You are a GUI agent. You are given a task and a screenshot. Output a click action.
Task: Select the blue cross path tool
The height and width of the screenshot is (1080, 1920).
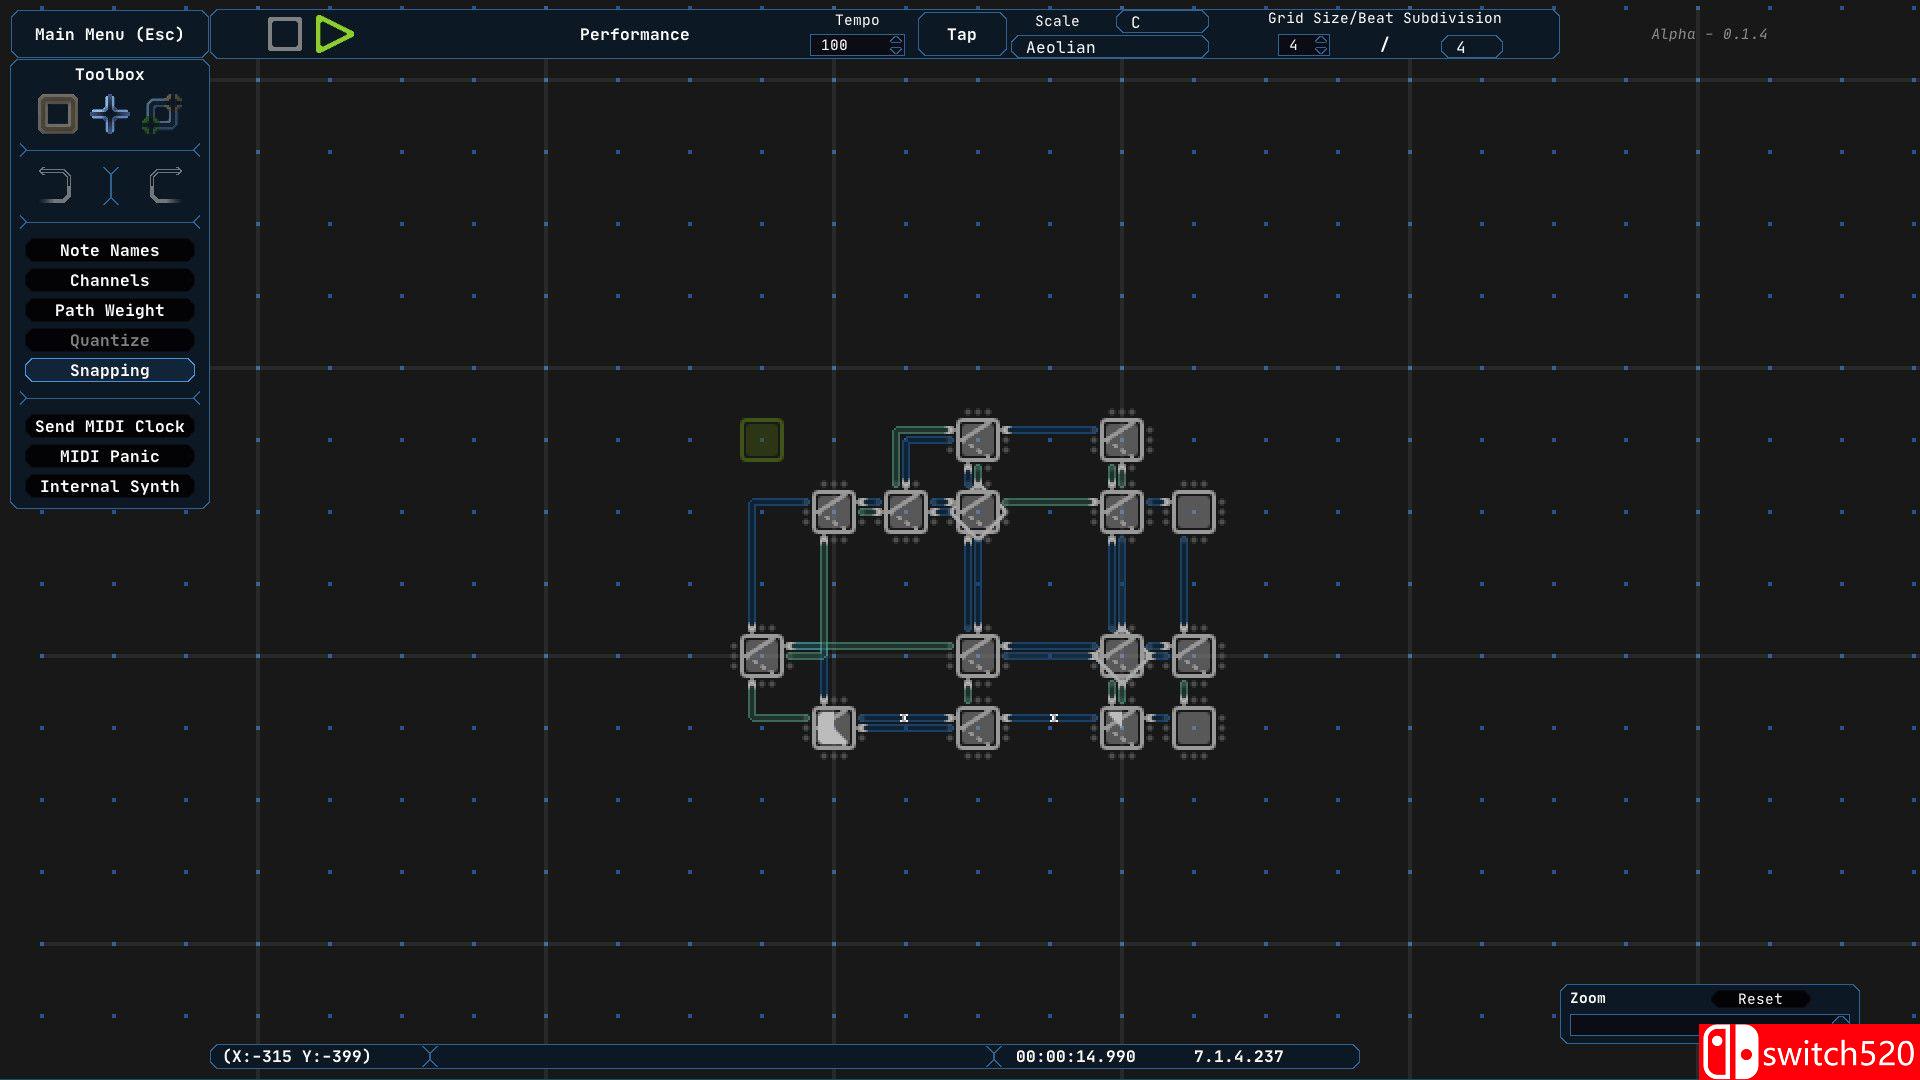110,114
